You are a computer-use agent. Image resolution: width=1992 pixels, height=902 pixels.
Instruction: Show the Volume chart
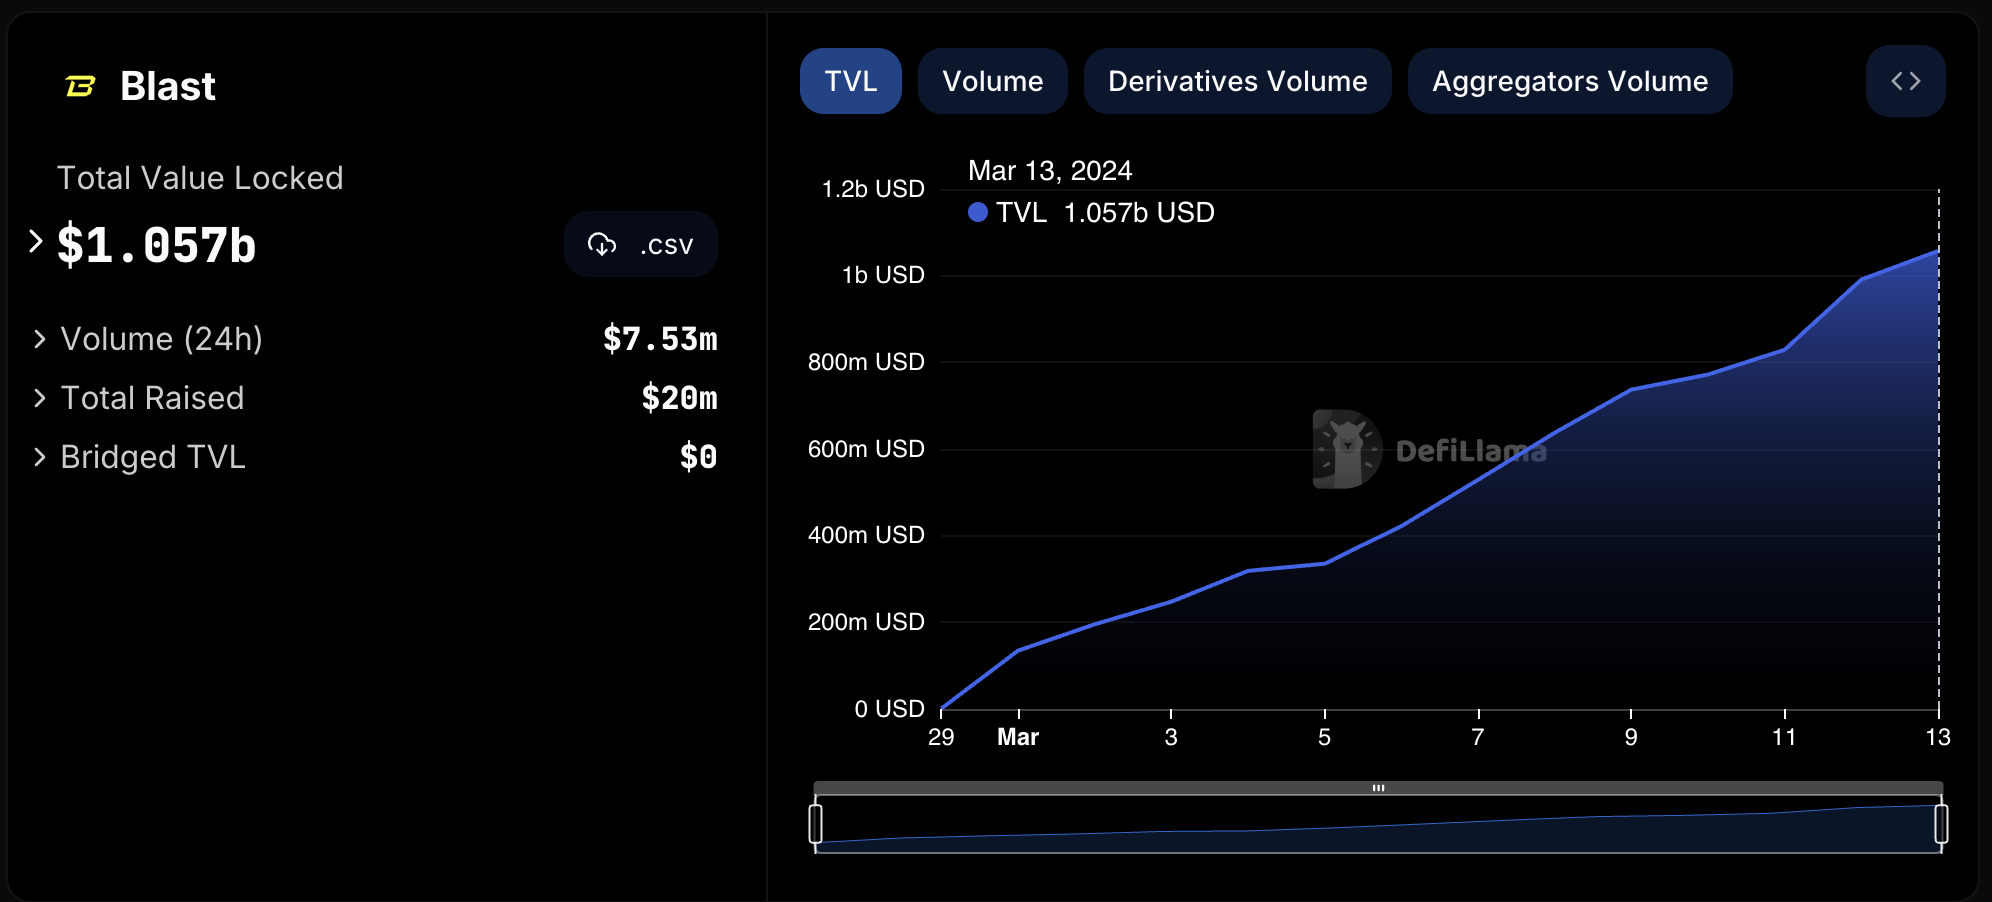point(992,81)
